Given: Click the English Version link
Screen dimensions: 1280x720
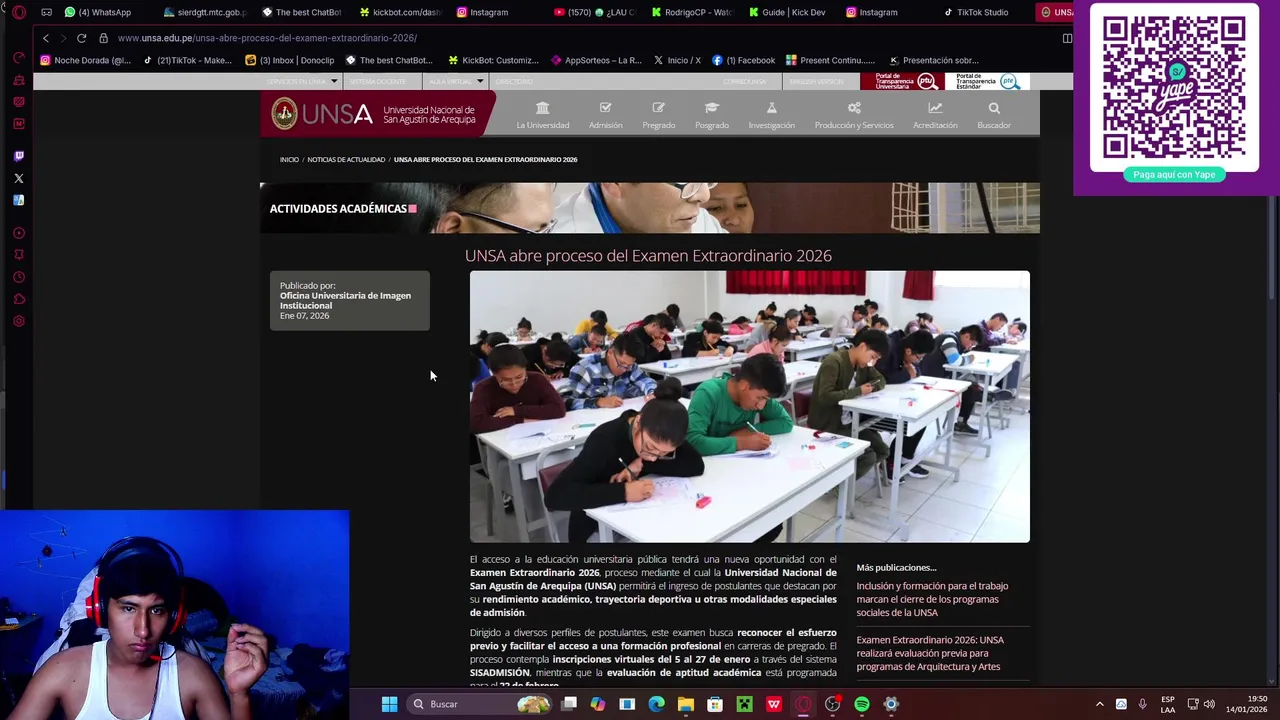Looking at the screenshot, I should tap(816, 81).
